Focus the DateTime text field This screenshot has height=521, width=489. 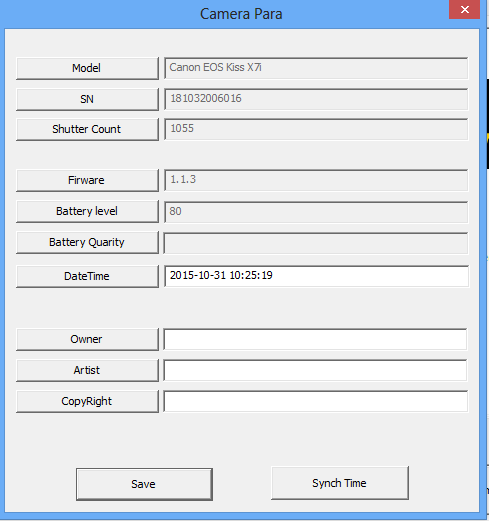click(316, 276)
